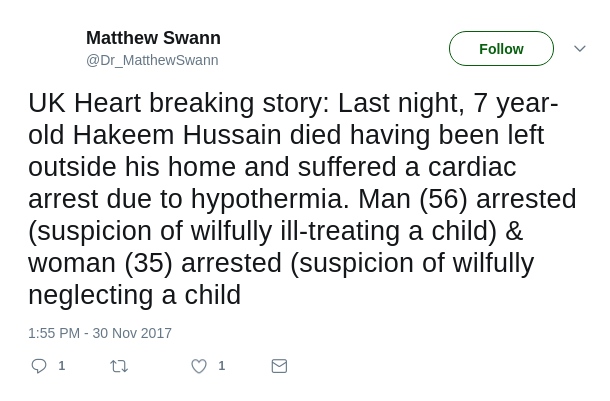
Task: Like the tweet with the heart icon
Action: pyautogui.click(x=199, y=366)
